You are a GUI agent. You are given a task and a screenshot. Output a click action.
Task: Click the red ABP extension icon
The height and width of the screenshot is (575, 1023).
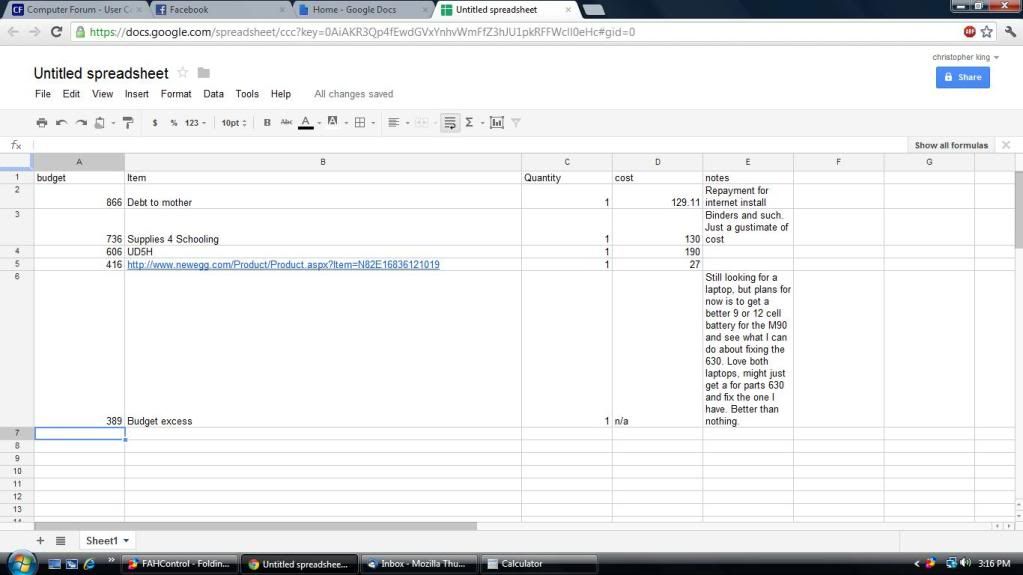click(x=970, y=31)
